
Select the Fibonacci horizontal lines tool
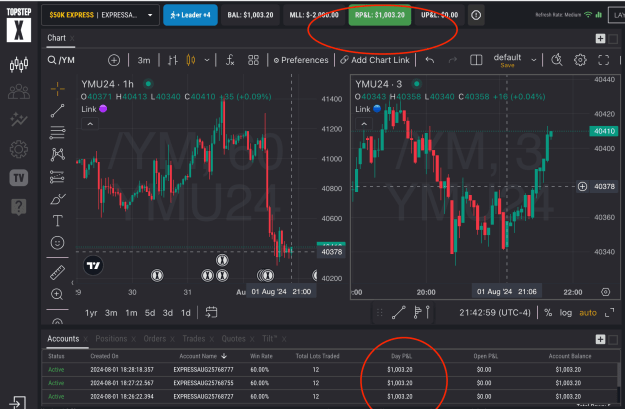tap(57, 133)
